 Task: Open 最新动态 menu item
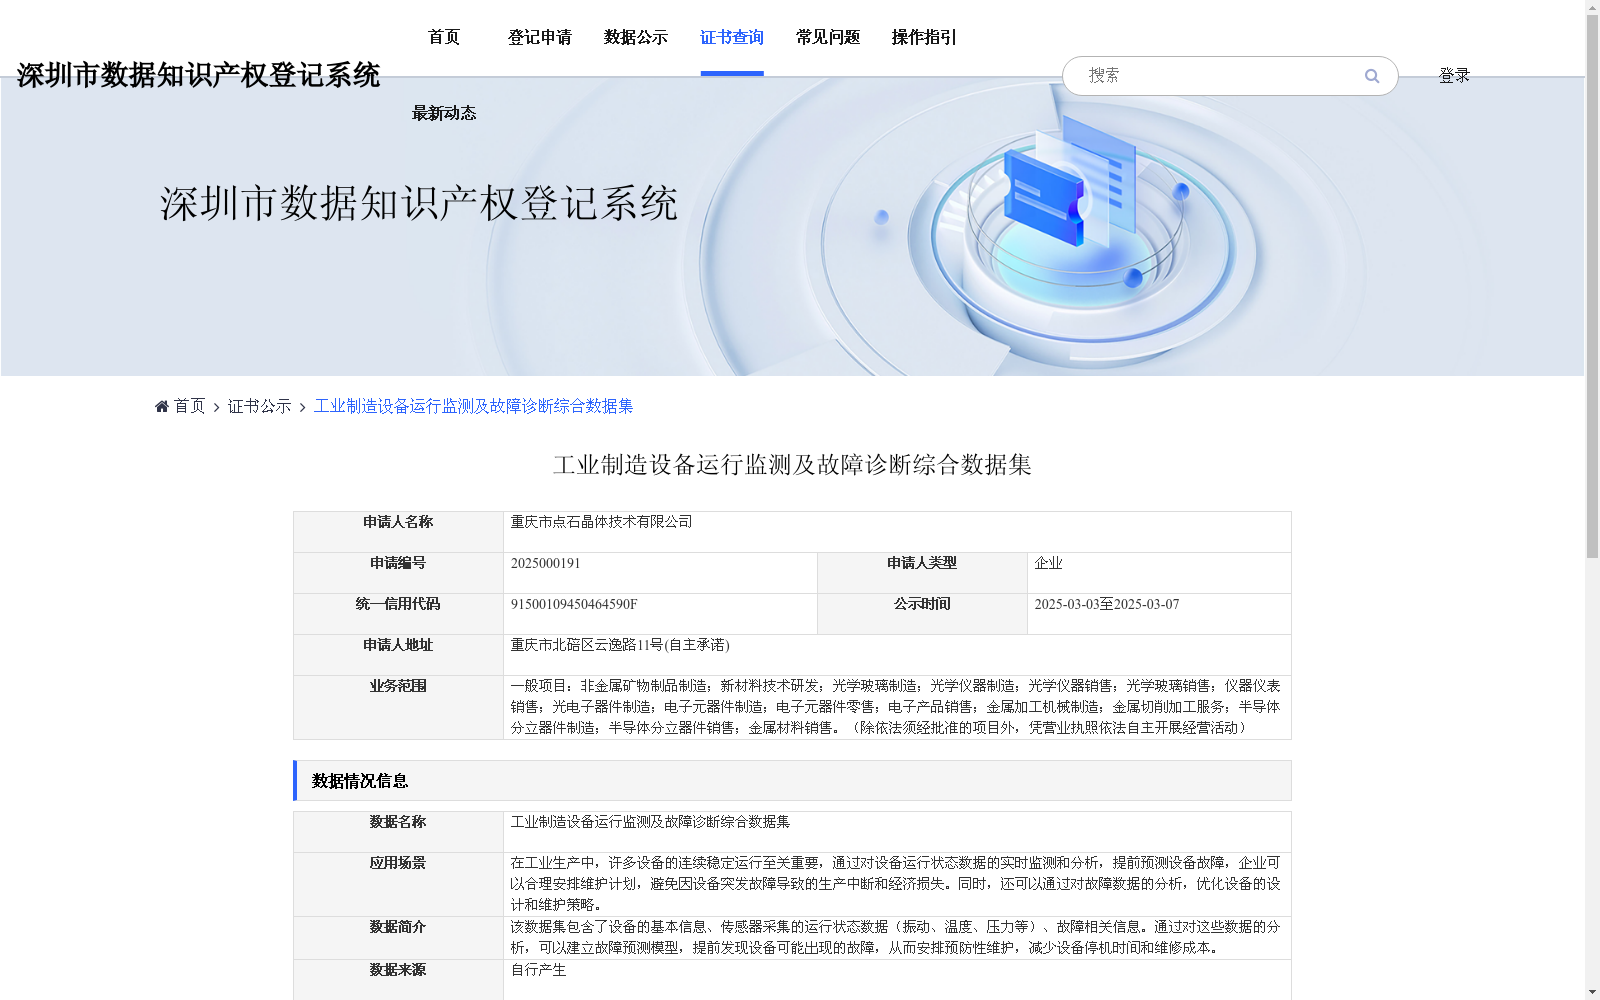[x=444, y=113]
